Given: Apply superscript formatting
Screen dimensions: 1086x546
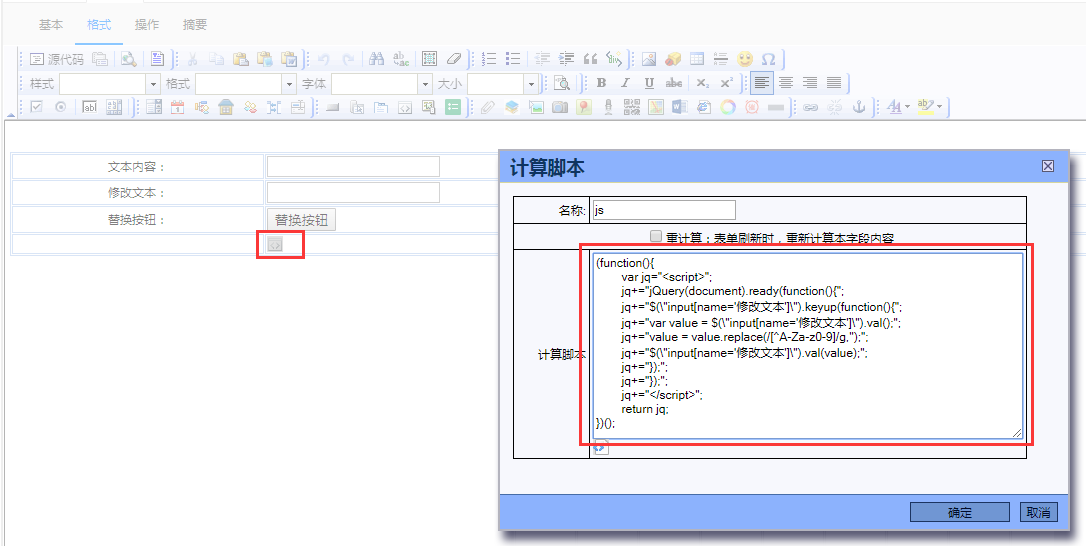Looking at the screenshot, I should (727, 83).
